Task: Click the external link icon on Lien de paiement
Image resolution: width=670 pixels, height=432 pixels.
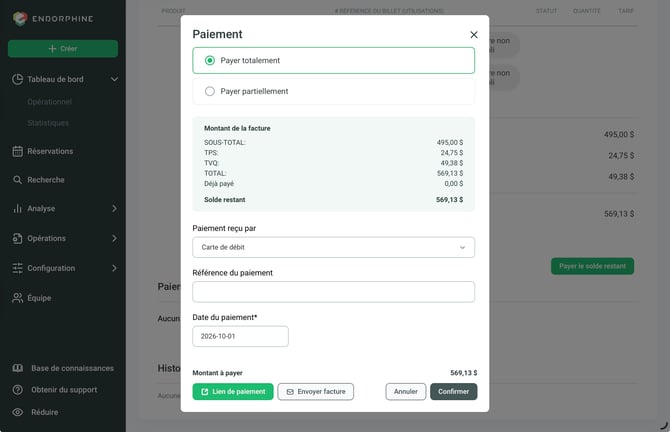Action: 205,392
